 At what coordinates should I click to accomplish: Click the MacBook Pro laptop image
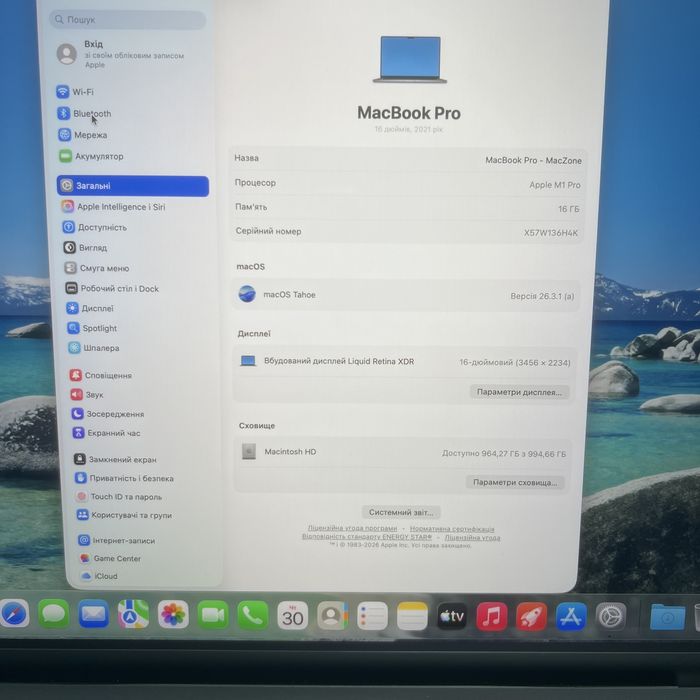point(410,59)
